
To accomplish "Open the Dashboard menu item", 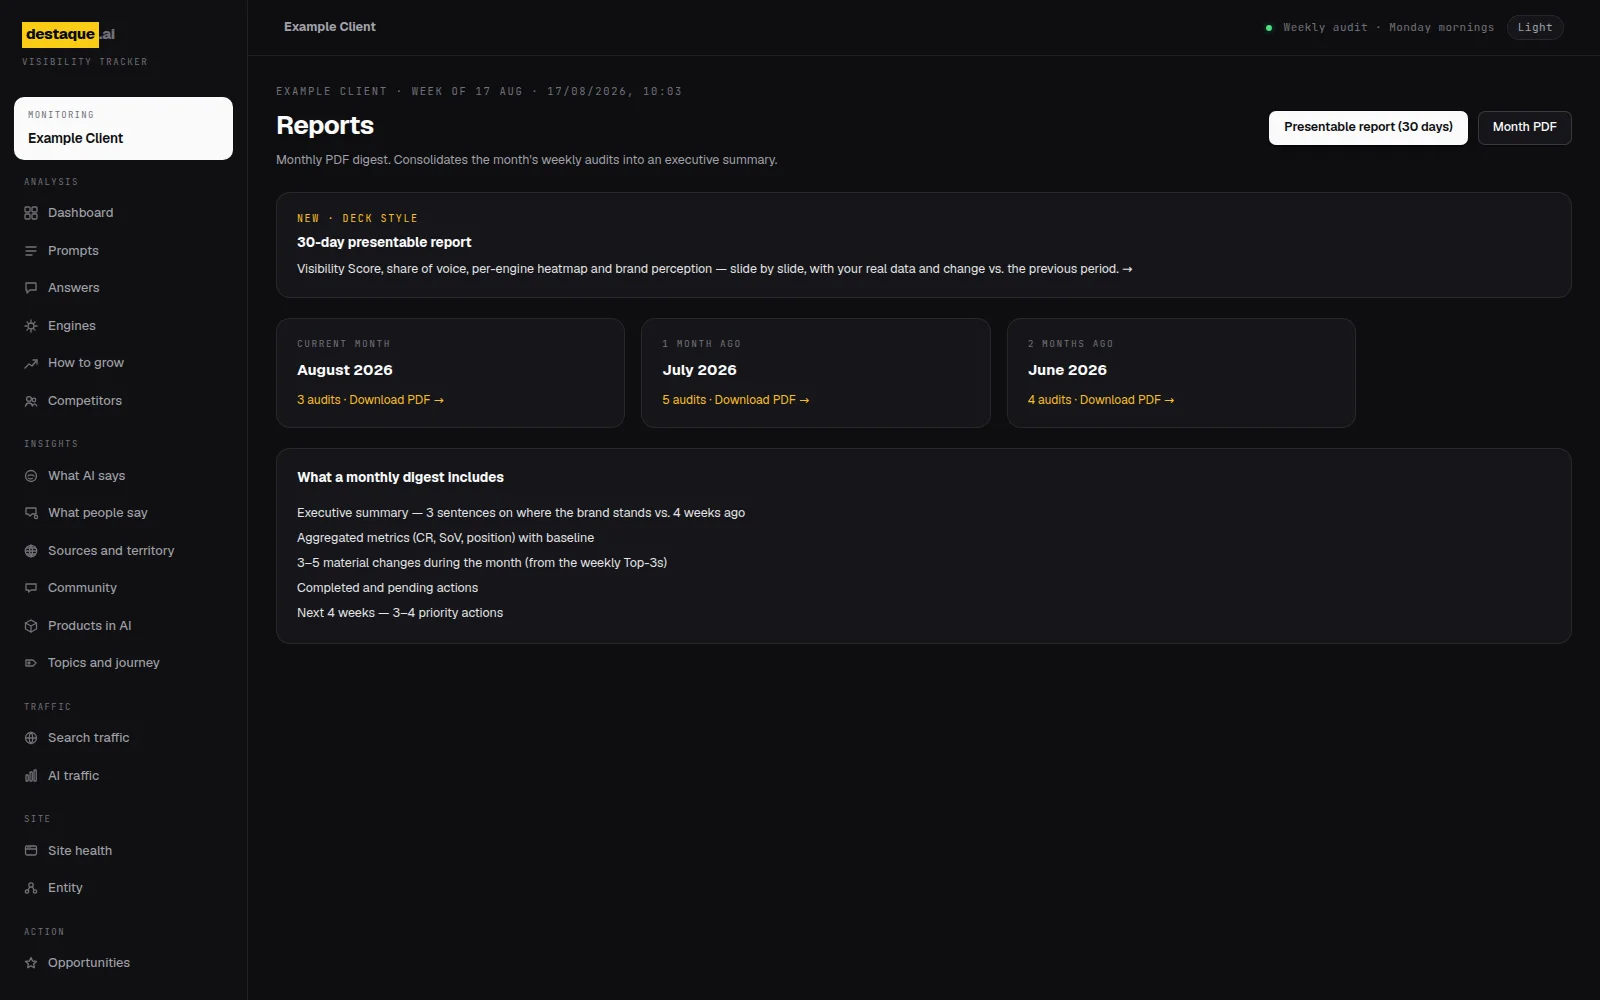I will [x=123, y=213].
